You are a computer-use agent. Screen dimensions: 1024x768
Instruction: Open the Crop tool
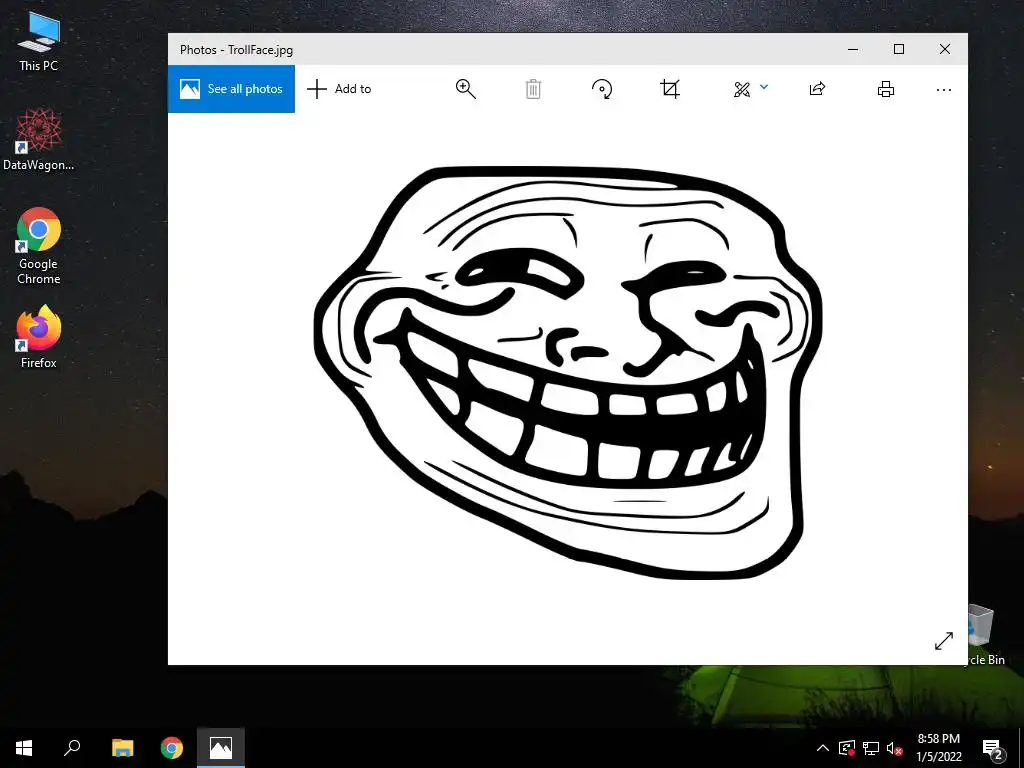(669, 89)
